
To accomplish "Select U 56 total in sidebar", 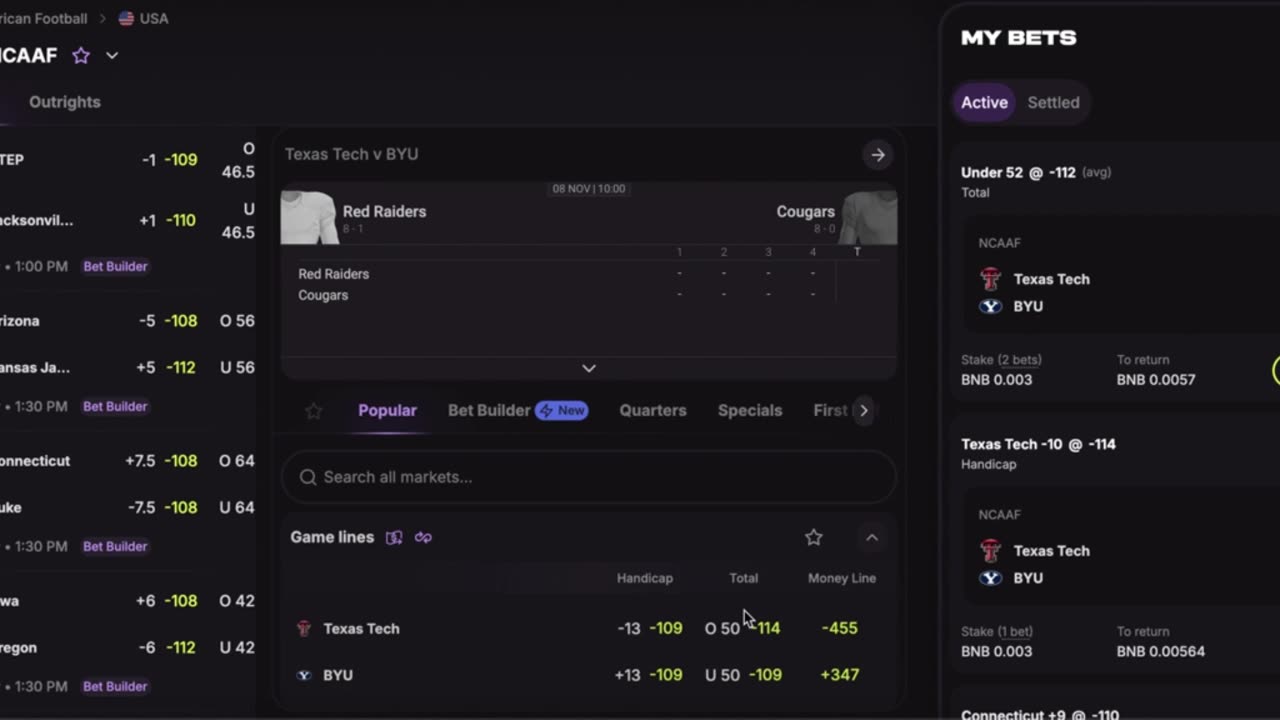I will point(237,368).
